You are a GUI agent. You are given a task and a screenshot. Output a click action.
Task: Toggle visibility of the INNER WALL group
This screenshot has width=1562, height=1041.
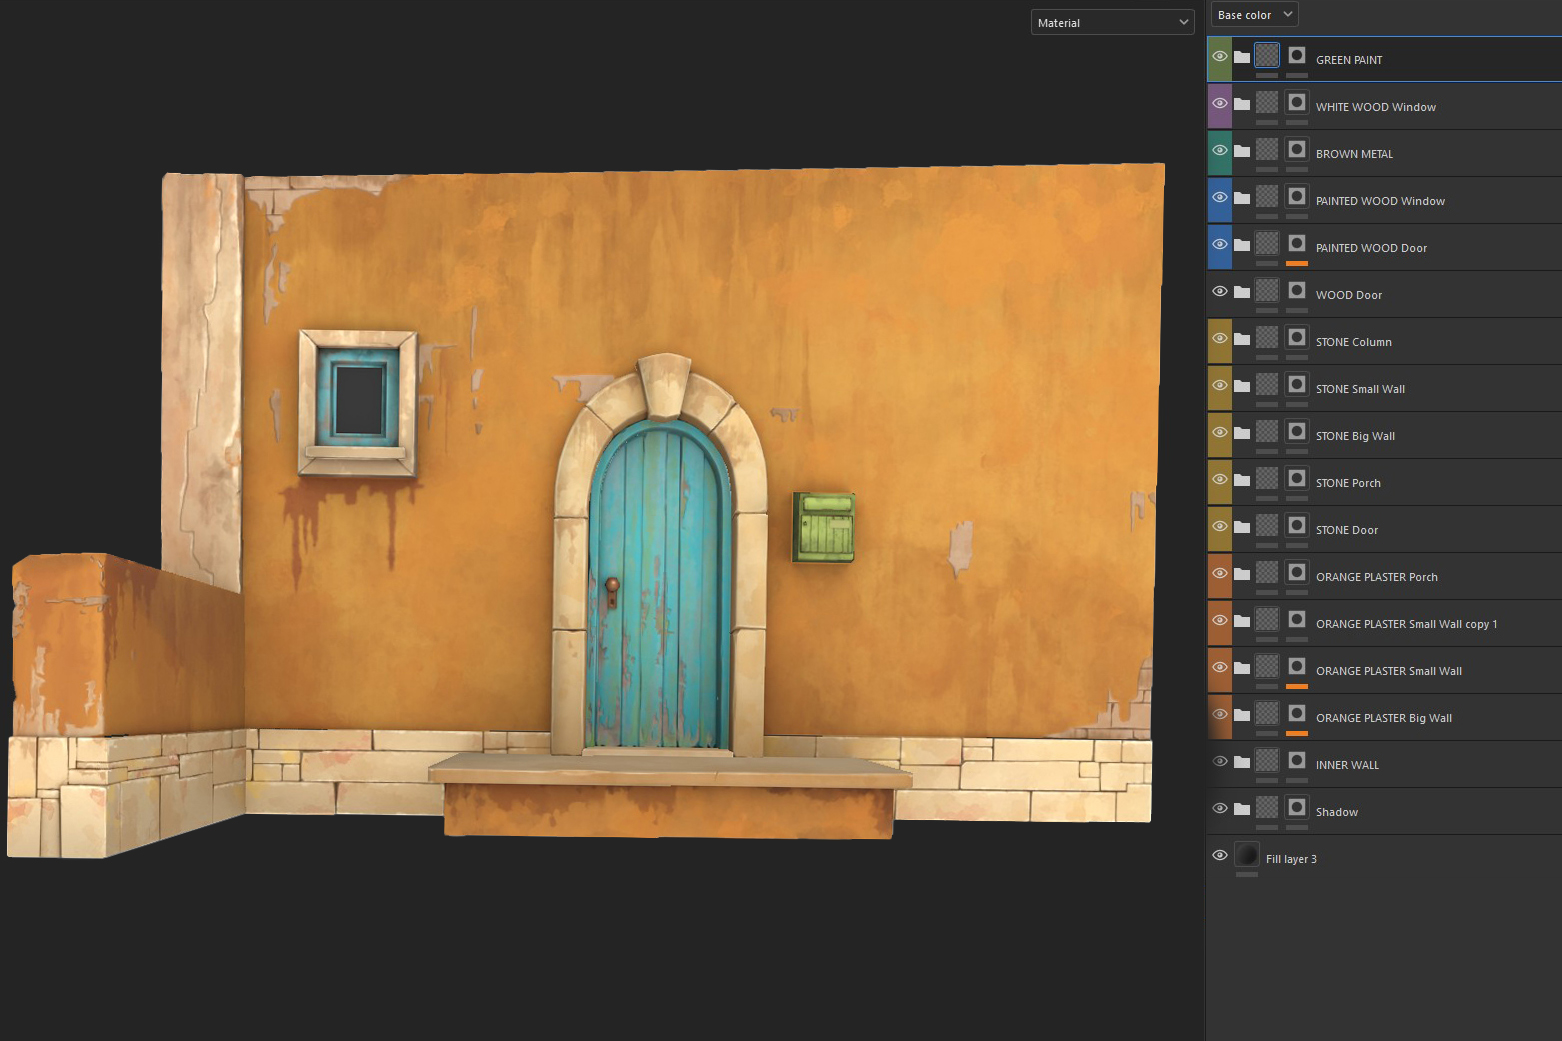[1220, 761]
